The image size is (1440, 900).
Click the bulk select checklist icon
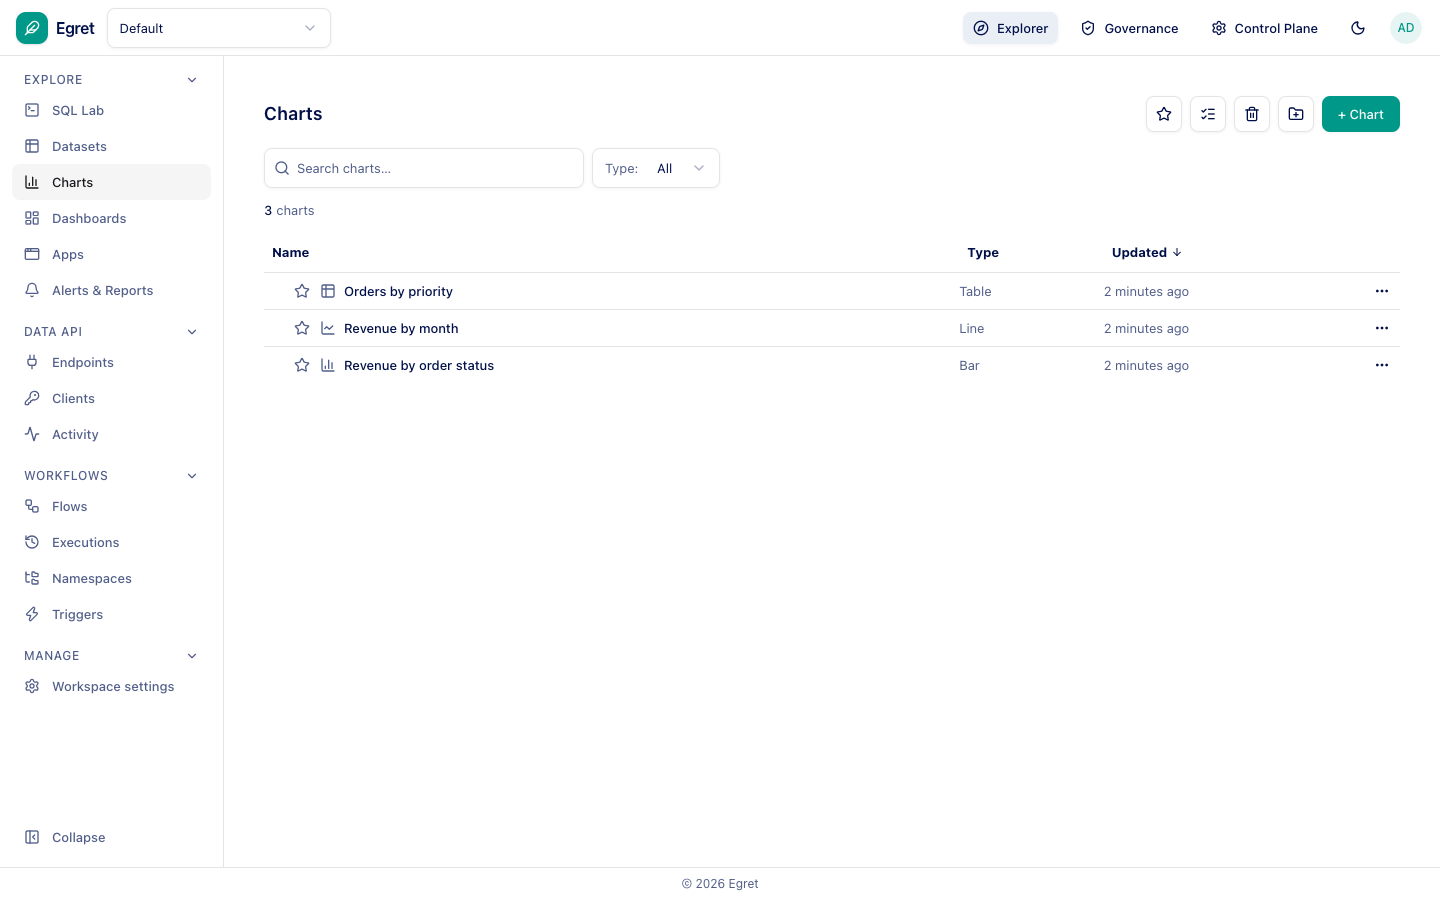[x=1208, y=114]
